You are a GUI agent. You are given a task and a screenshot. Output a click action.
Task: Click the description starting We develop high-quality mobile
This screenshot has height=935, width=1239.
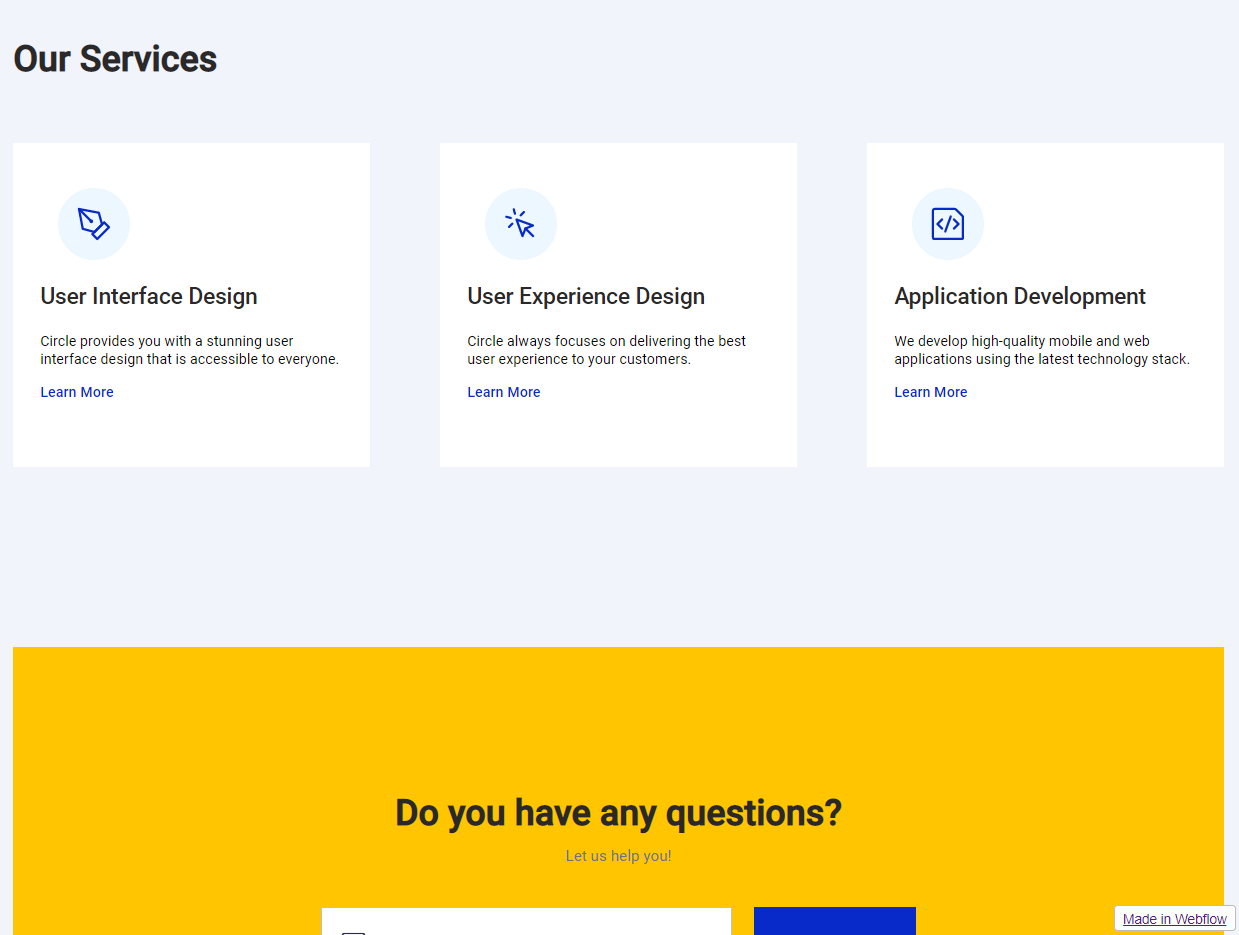pos(1042,350)
